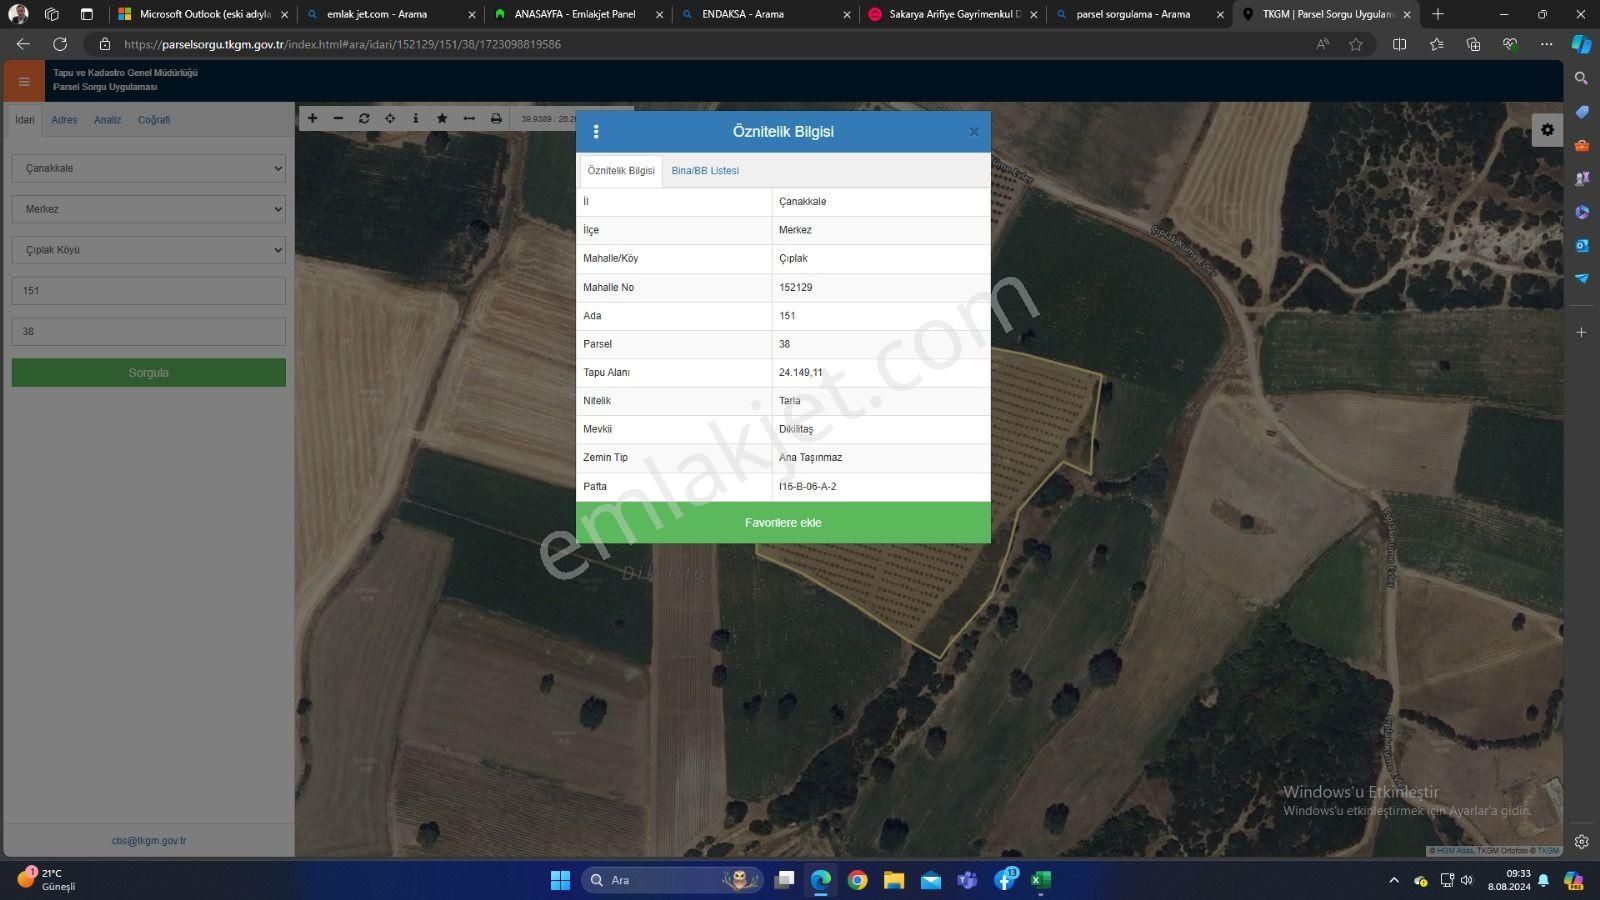Image resolution: width=1600 pixels, height=900 pixels.
Task: Select the measure distance tool
Action: click(469, 118)
